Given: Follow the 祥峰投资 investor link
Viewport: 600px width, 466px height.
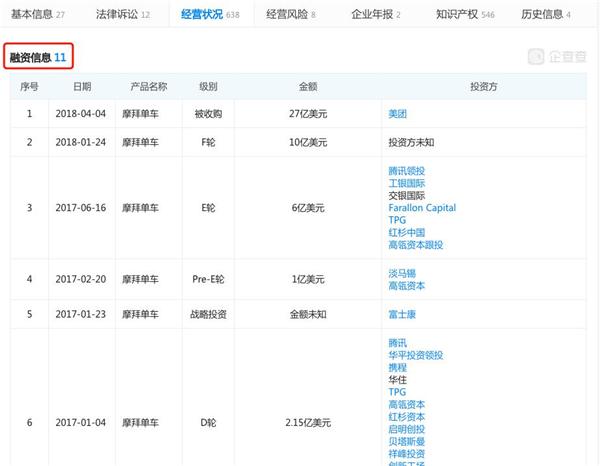Looking at the screenshot, I should [x=406, y=453].
